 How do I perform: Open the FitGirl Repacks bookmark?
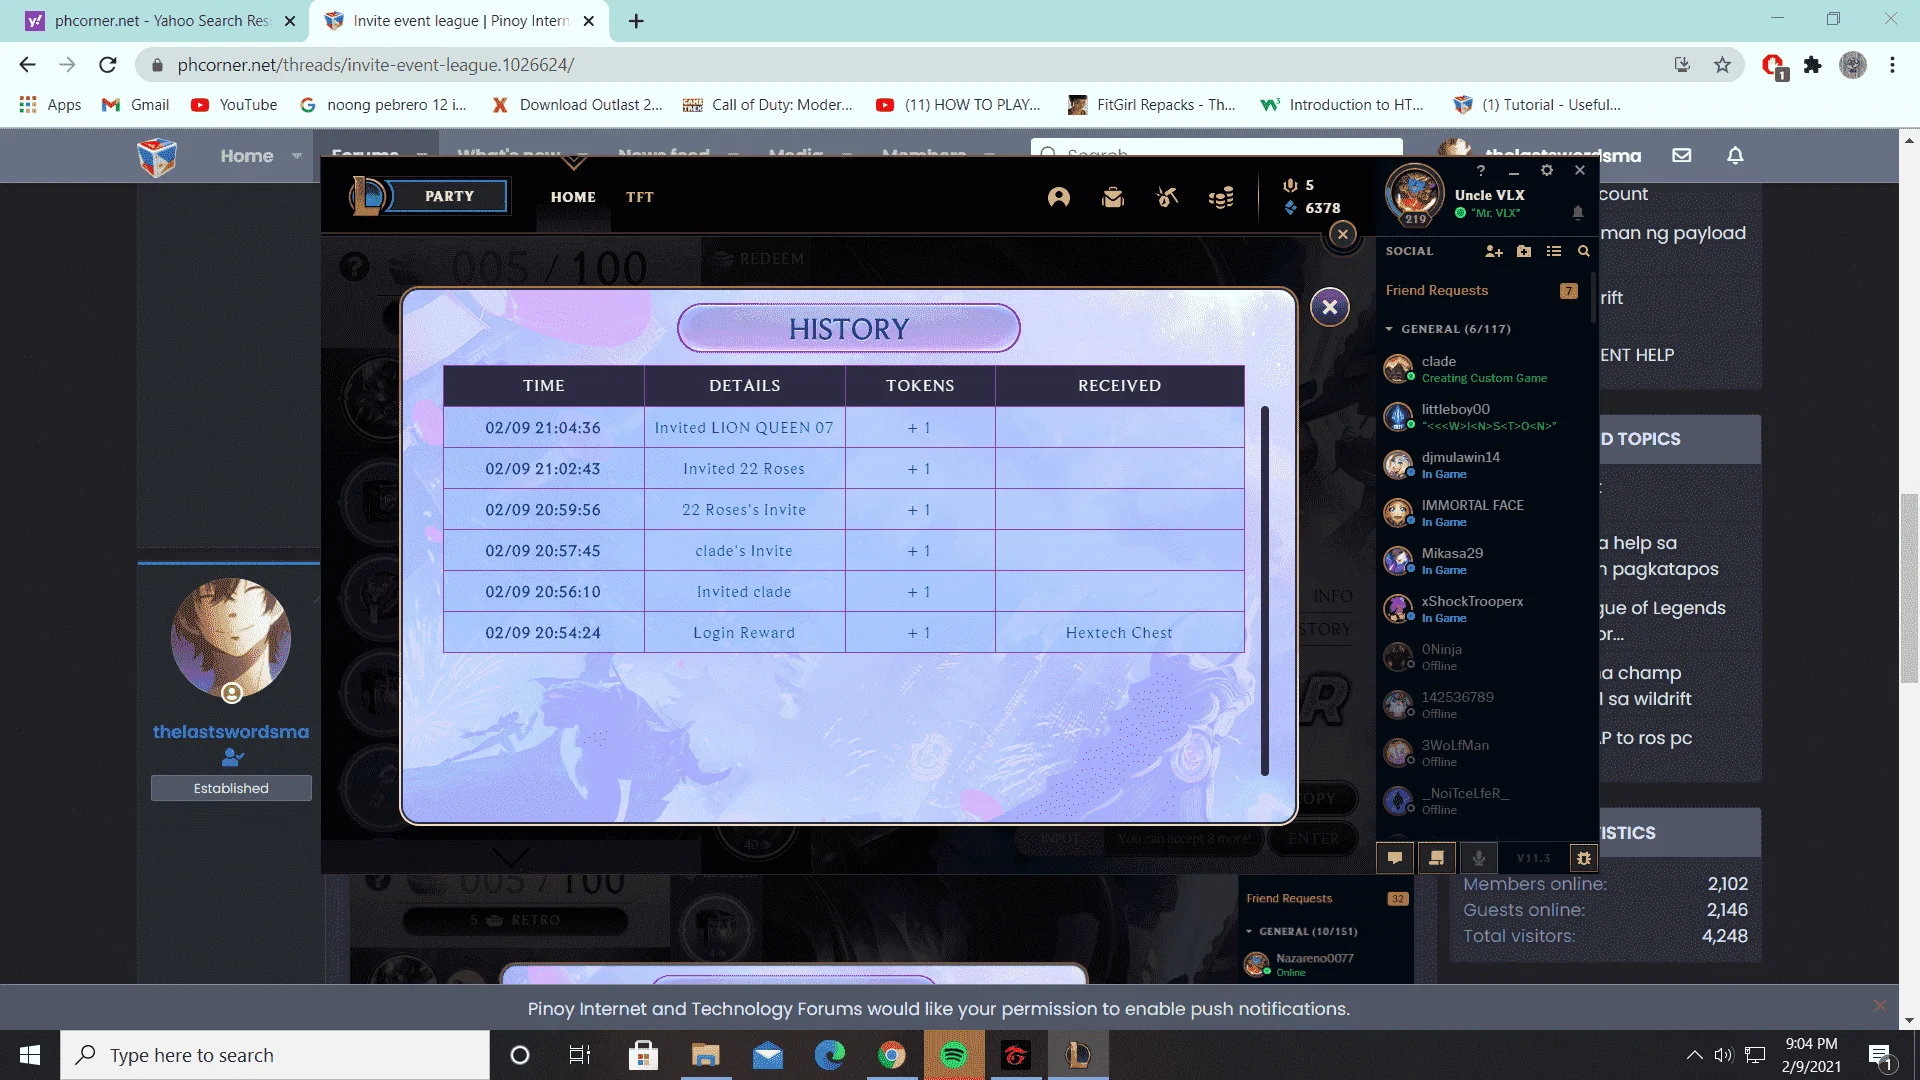pos(1152,105)
